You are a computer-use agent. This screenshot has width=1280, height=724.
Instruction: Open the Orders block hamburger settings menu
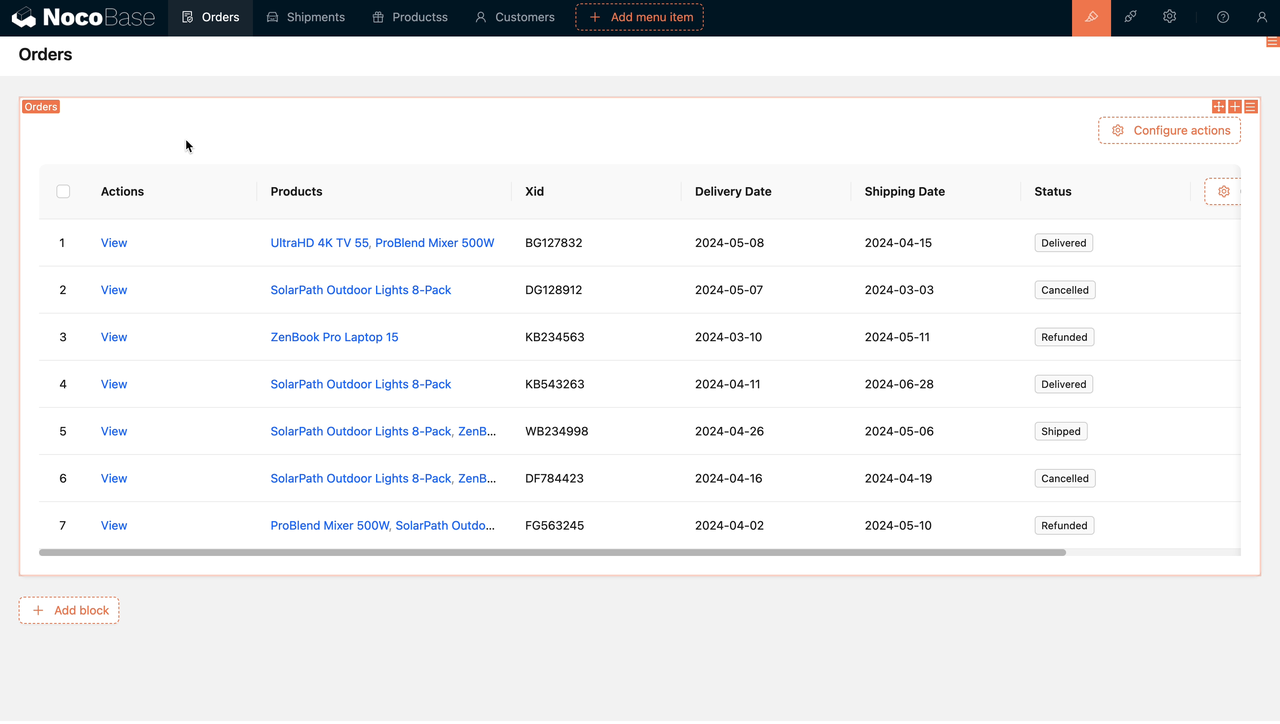click(1251, 107)
